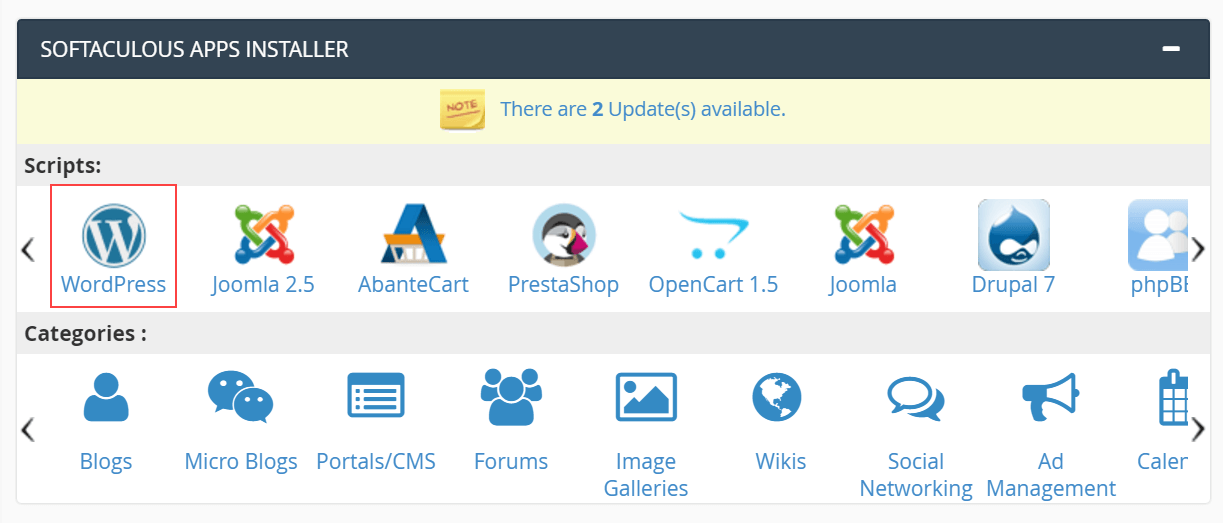The width and height of the screenshot is (1223, 523).
Task: Click the Drupal 7 text label
Action: click(x=1013, y=285)
